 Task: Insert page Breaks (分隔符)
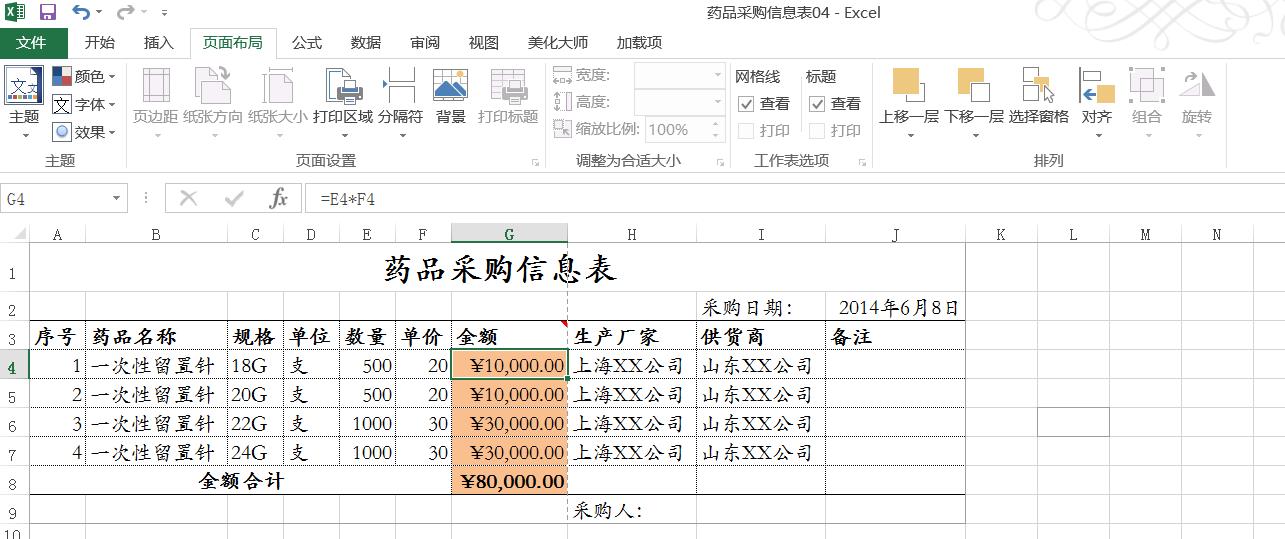[x=400, y=104]
